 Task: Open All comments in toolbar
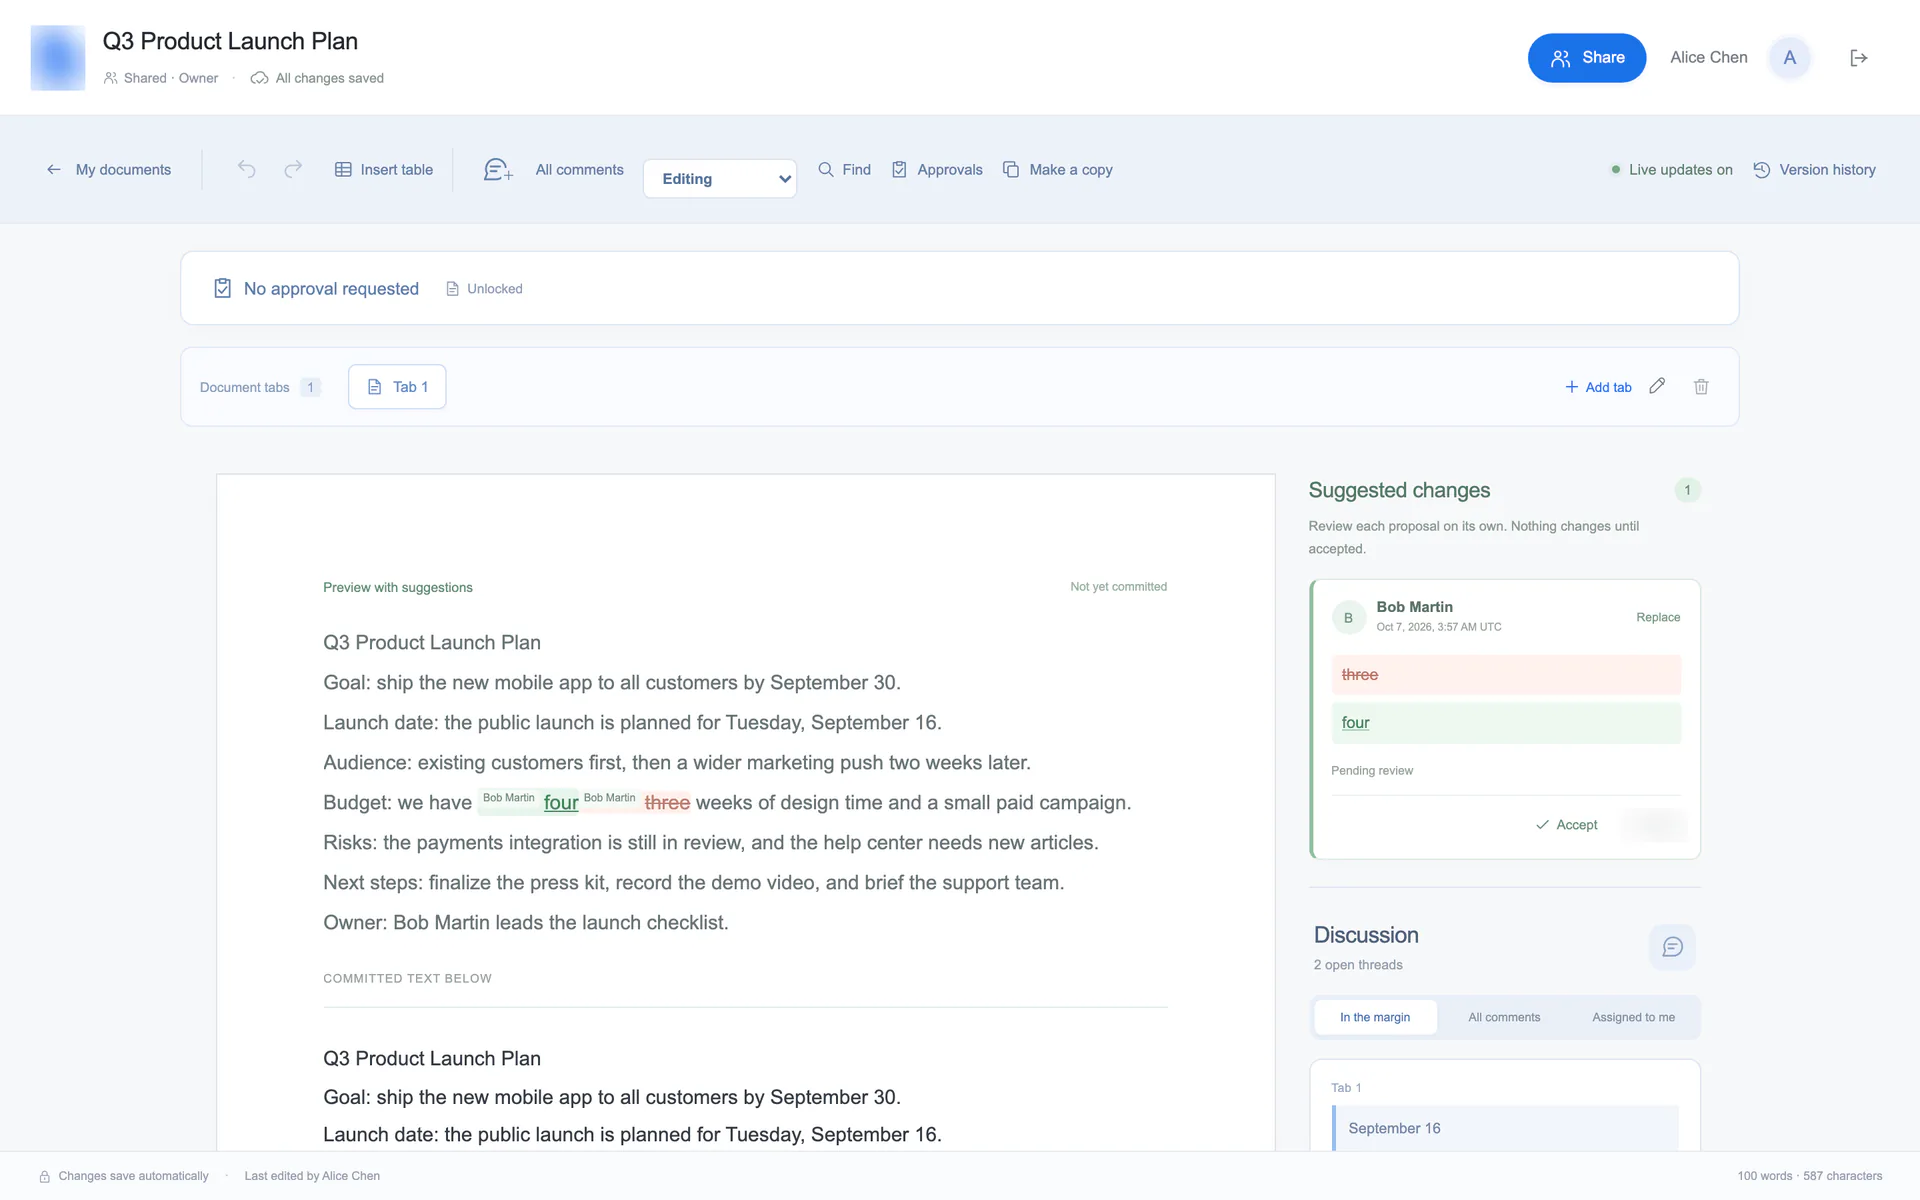579,169
